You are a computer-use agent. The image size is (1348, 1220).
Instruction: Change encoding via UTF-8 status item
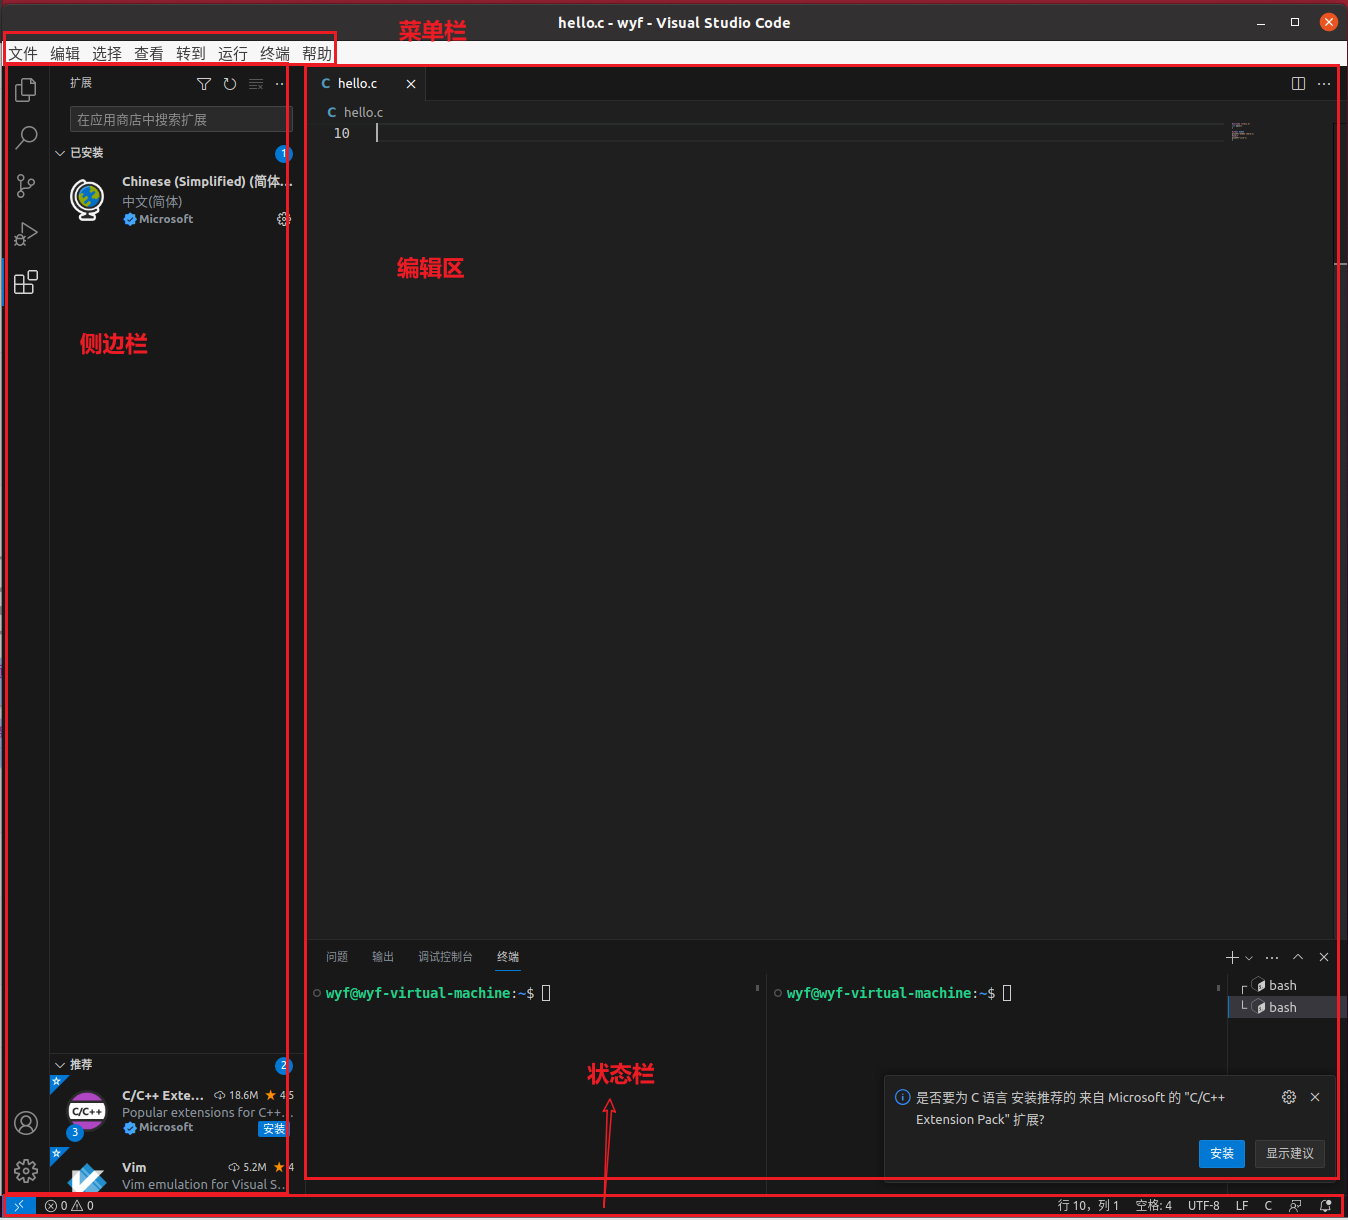point(1203,1206)
